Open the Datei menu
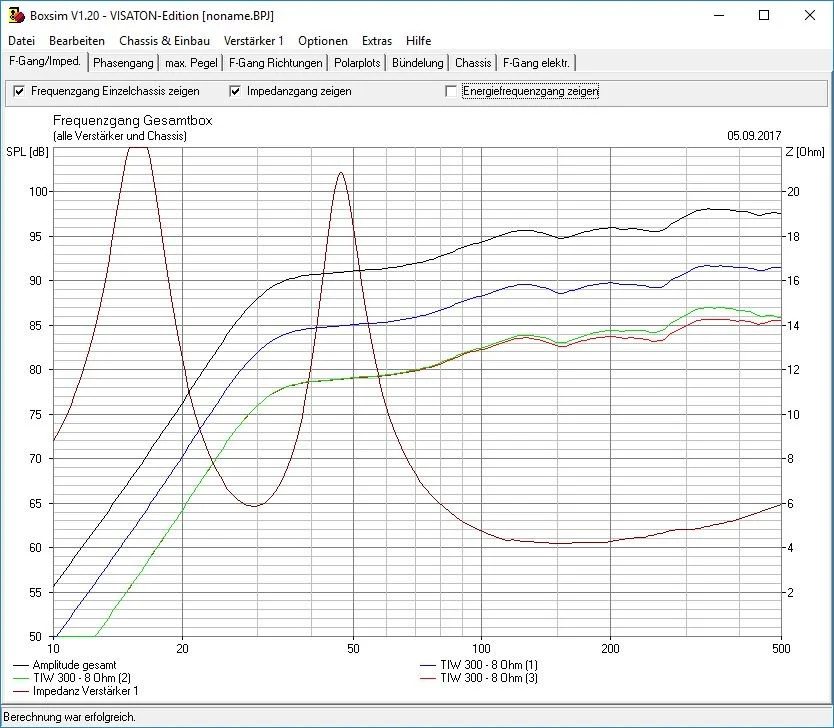Screen dimensions: 834x728 point(21,41)
